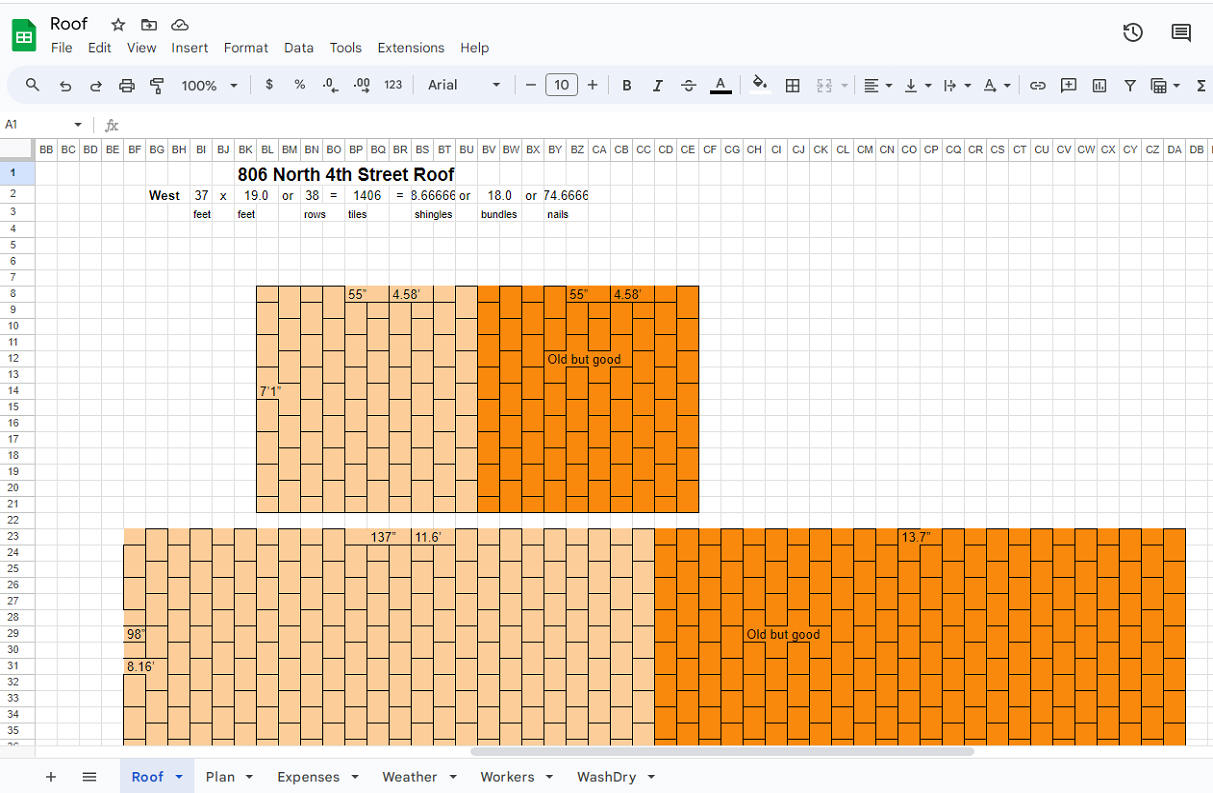Screen dimensions: 1213x793
Task: Click the insert chart icon
Action: 1099,86
